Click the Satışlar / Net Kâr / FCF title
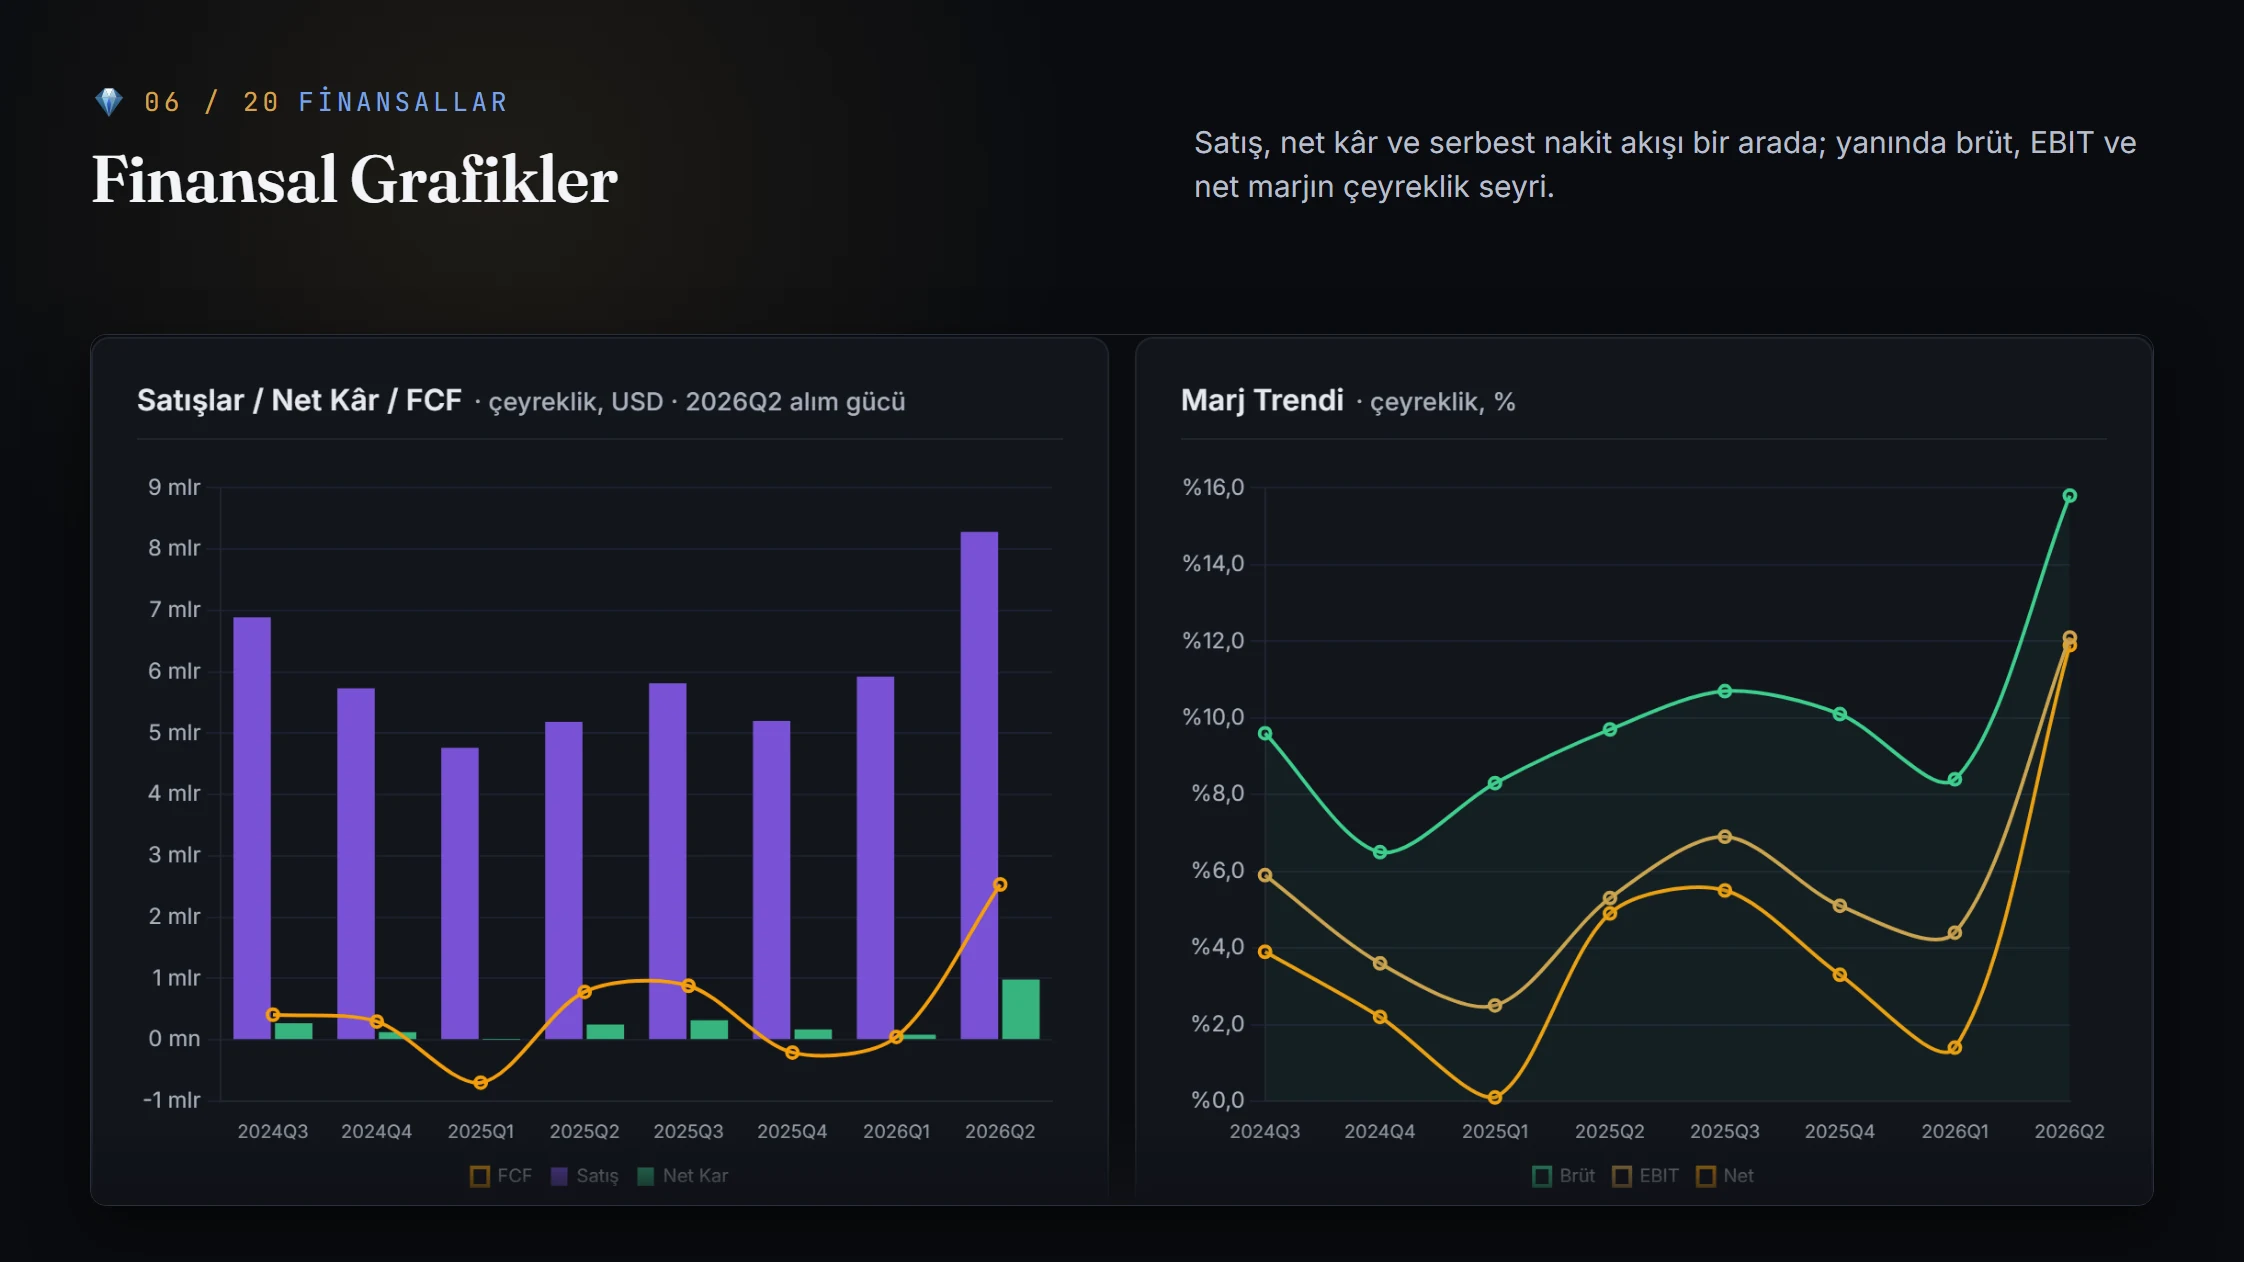 coord(299,400)
